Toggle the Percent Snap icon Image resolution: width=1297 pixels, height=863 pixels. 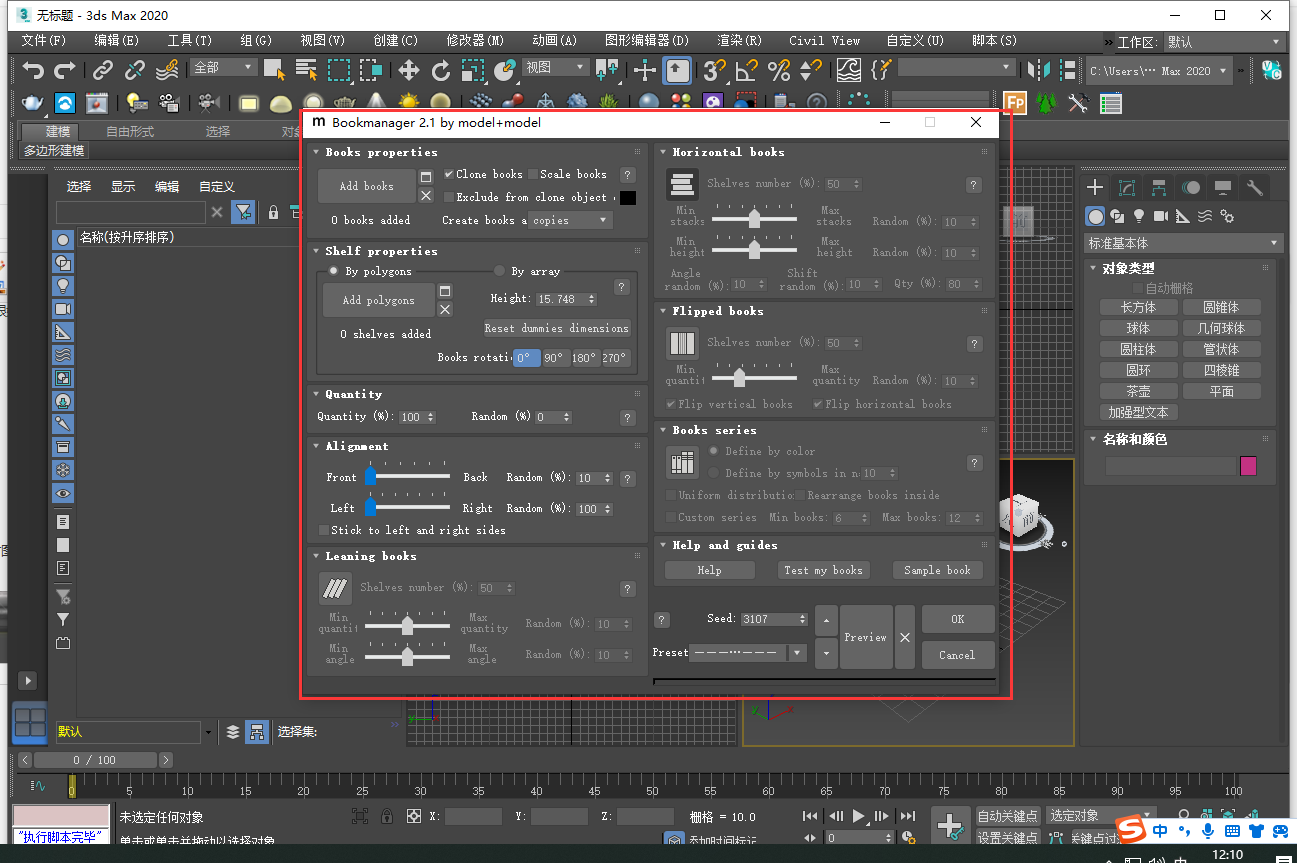coord(778,70)
